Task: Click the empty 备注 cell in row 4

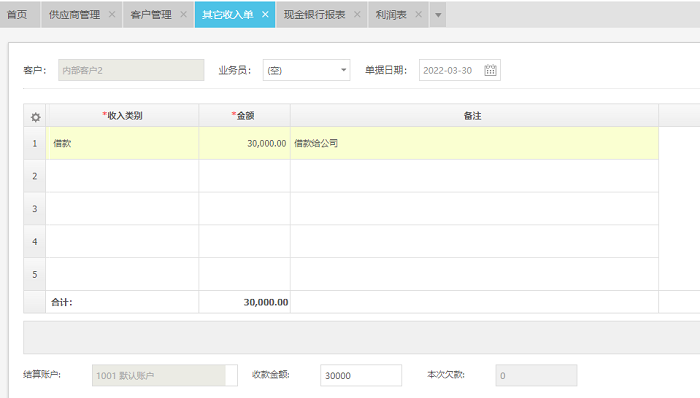Action: (474, 241)
